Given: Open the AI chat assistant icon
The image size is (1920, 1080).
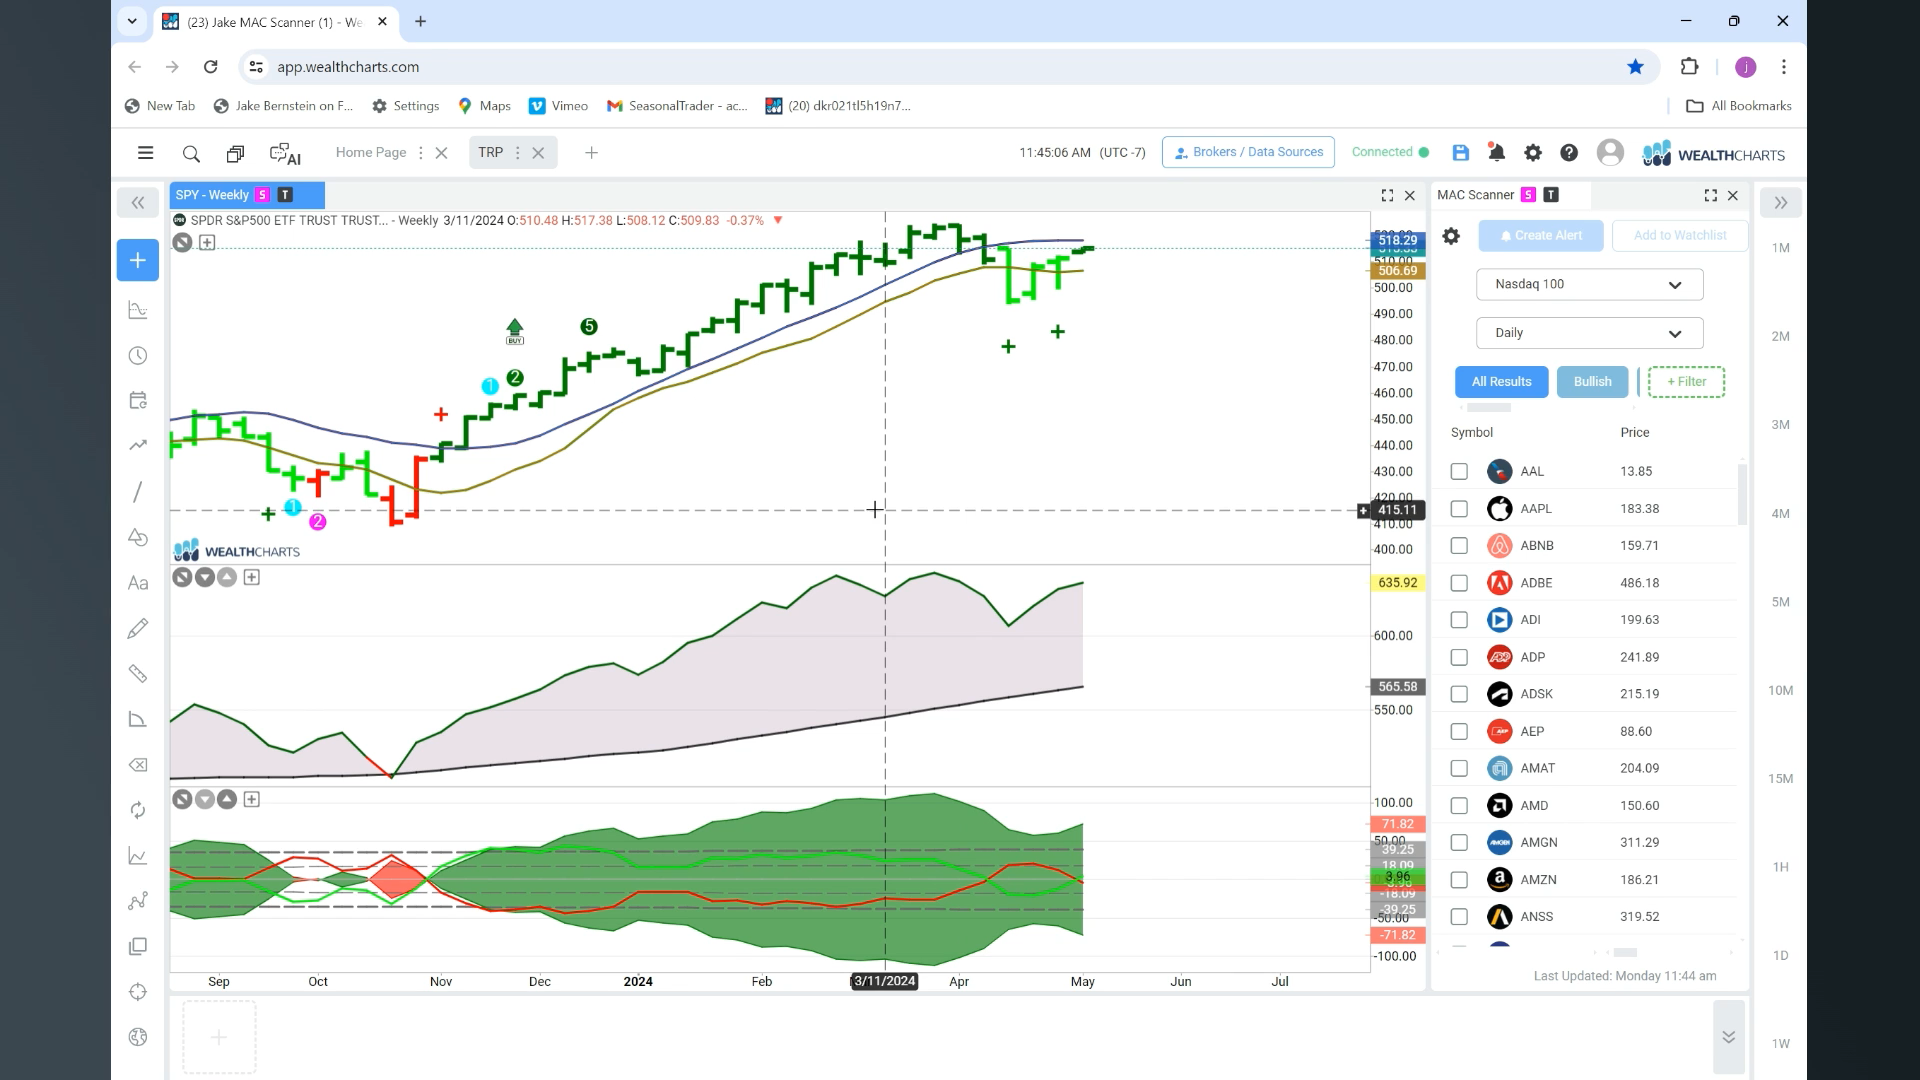Looking at the screenshot, I should tap(285, 154).
